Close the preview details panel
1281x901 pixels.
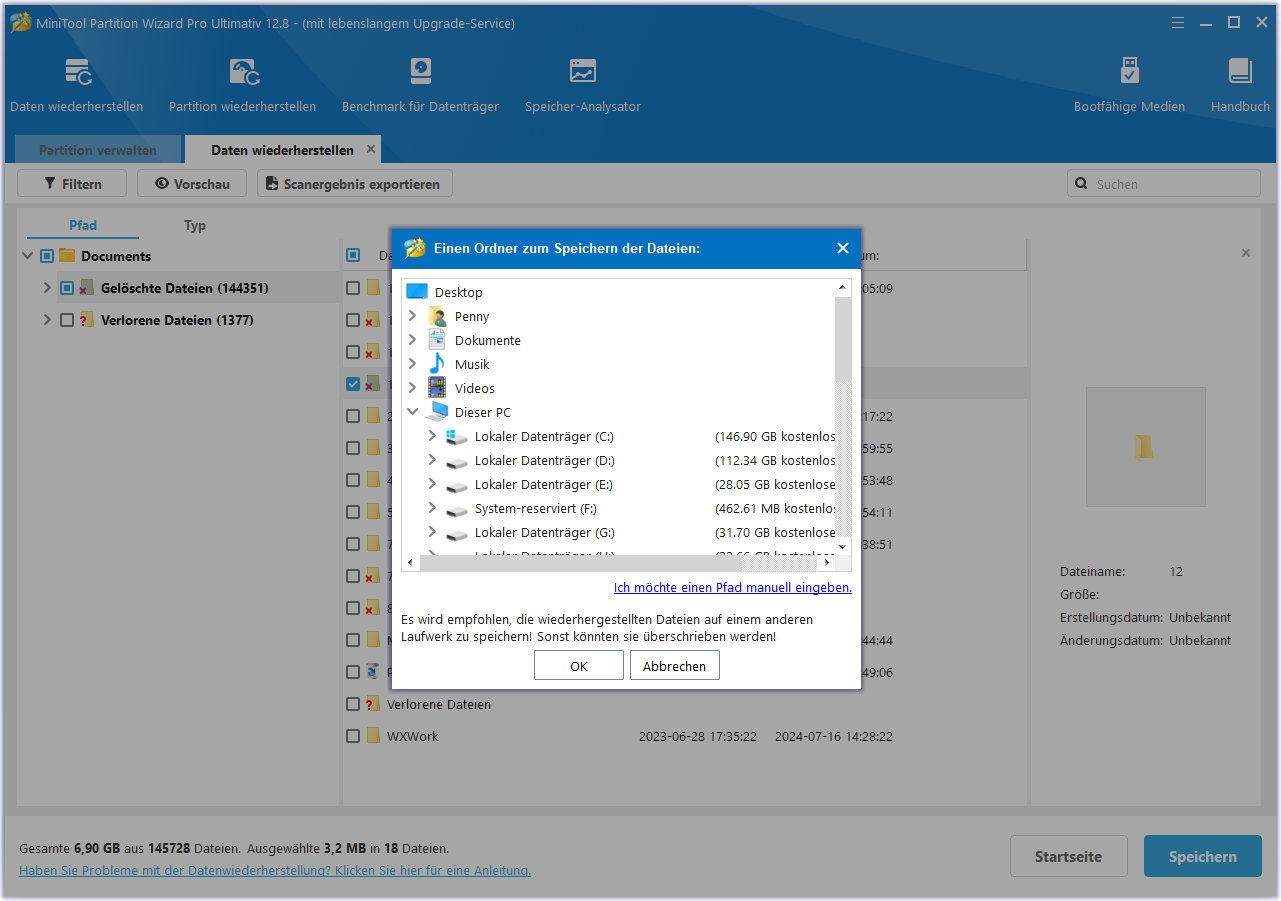(1246, 254)
